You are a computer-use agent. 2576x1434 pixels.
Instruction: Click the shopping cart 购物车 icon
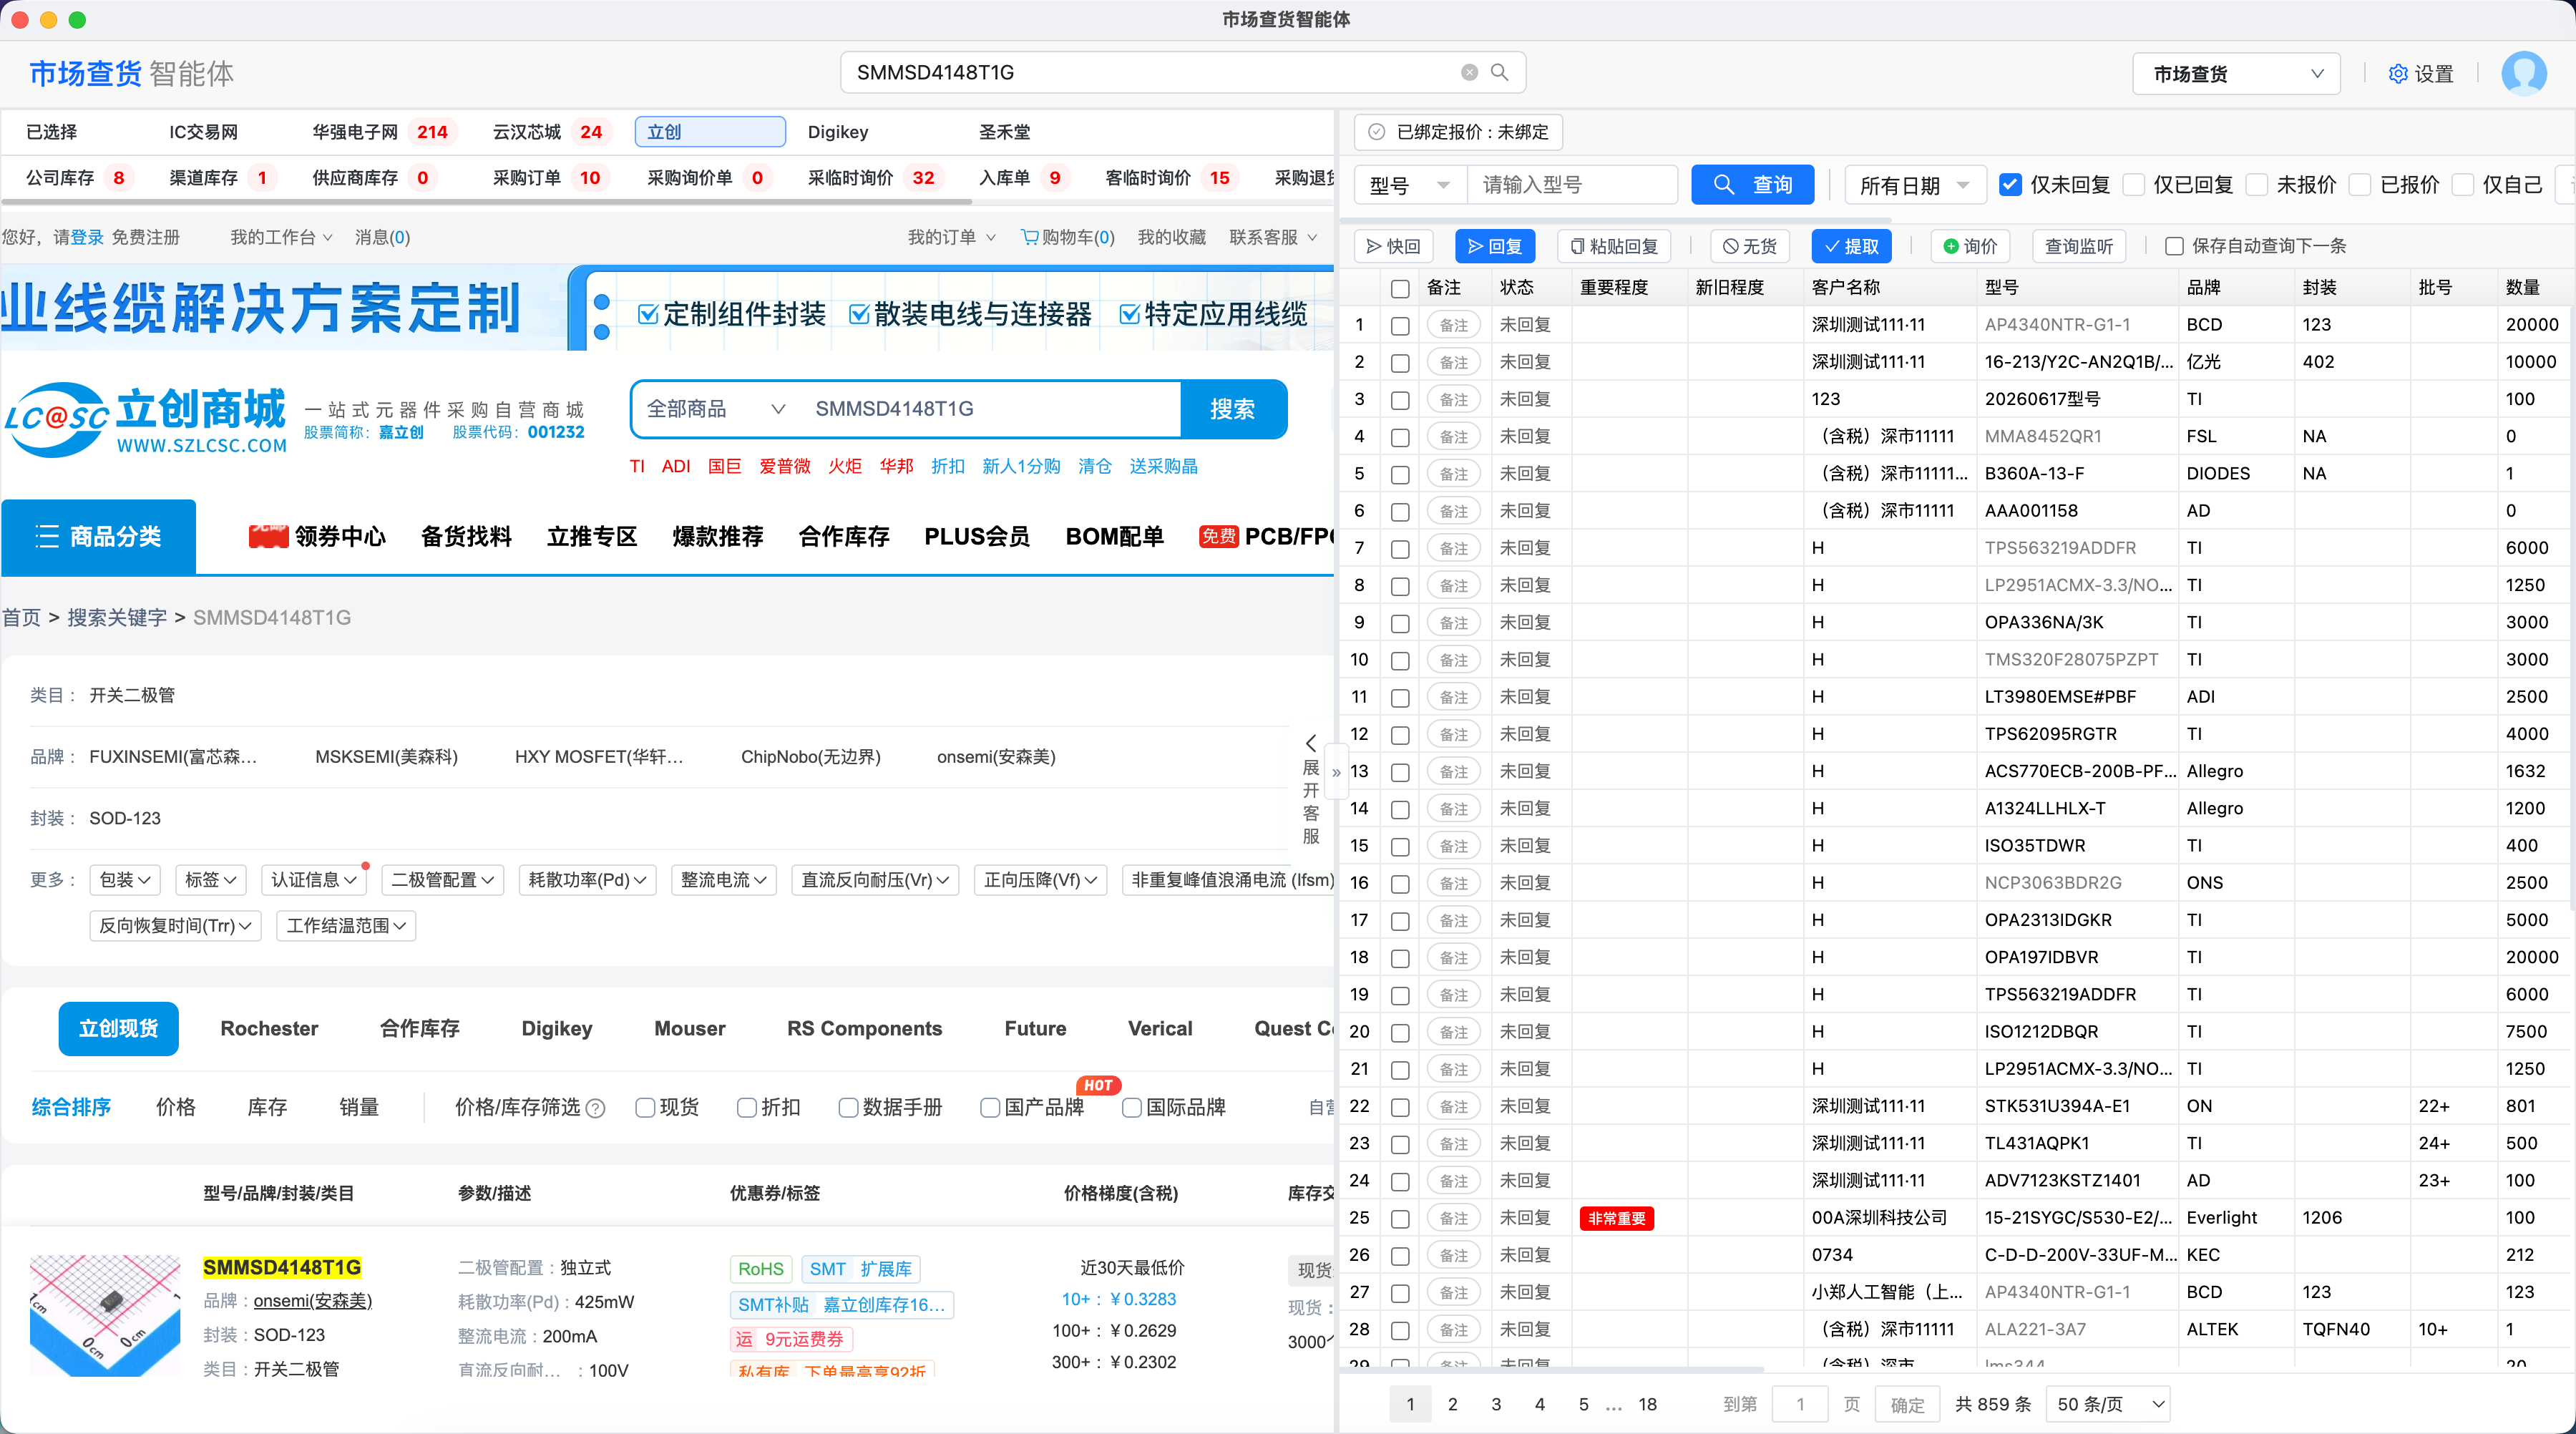(1029, 237)
